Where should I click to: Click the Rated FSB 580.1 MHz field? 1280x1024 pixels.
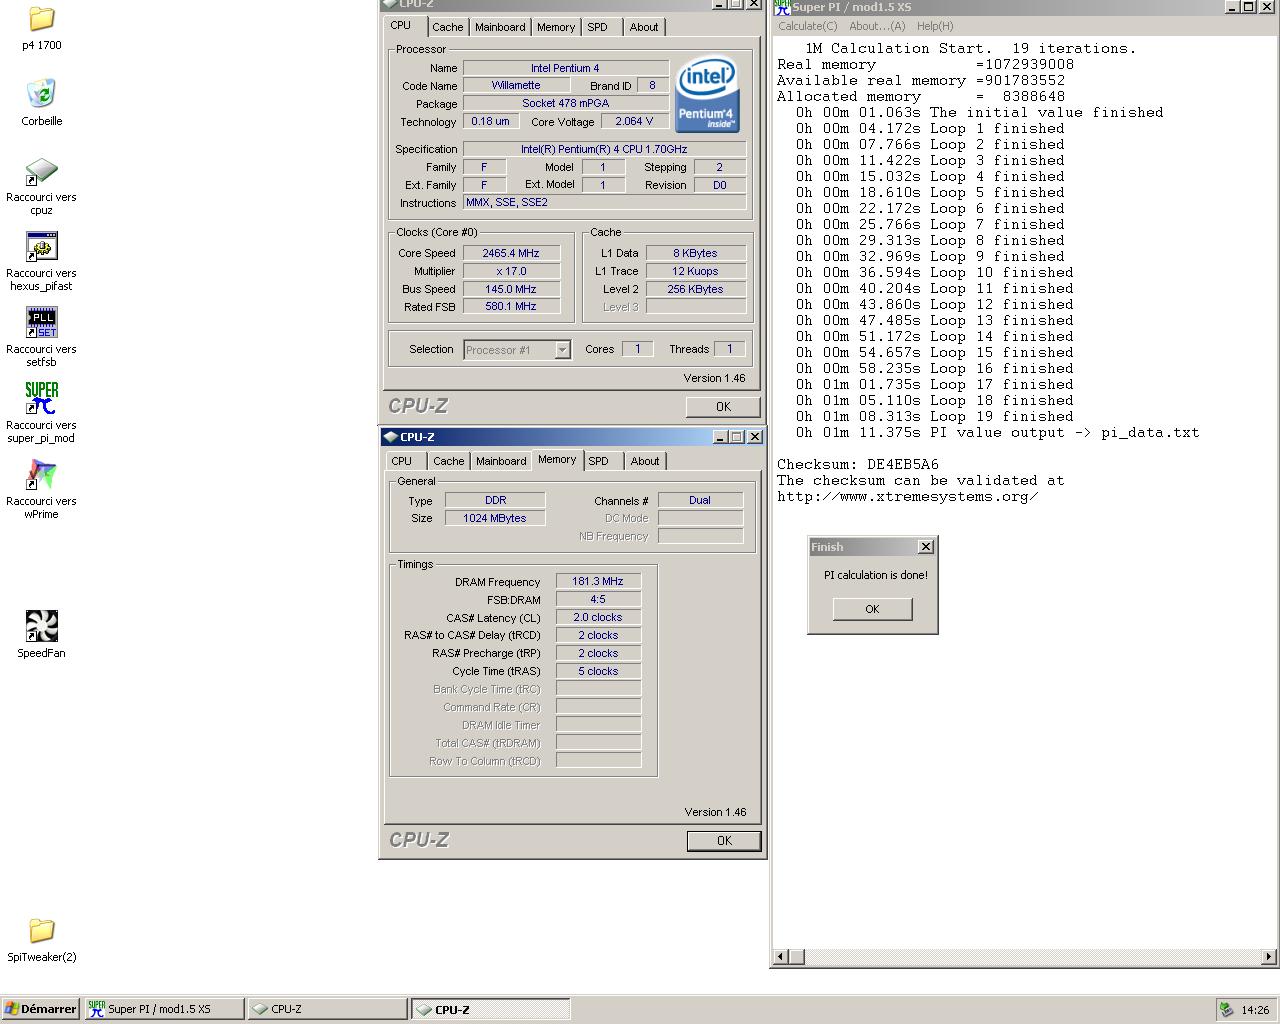tap(511, 307)
